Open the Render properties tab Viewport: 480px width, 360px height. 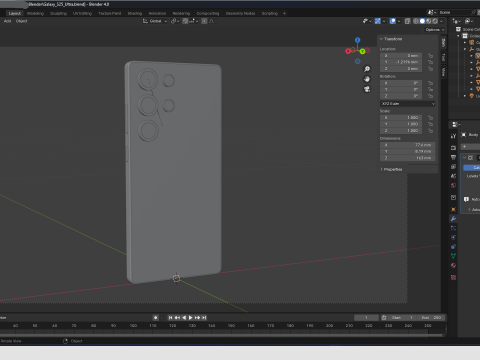pyautogui.click(x=453, y=148)
